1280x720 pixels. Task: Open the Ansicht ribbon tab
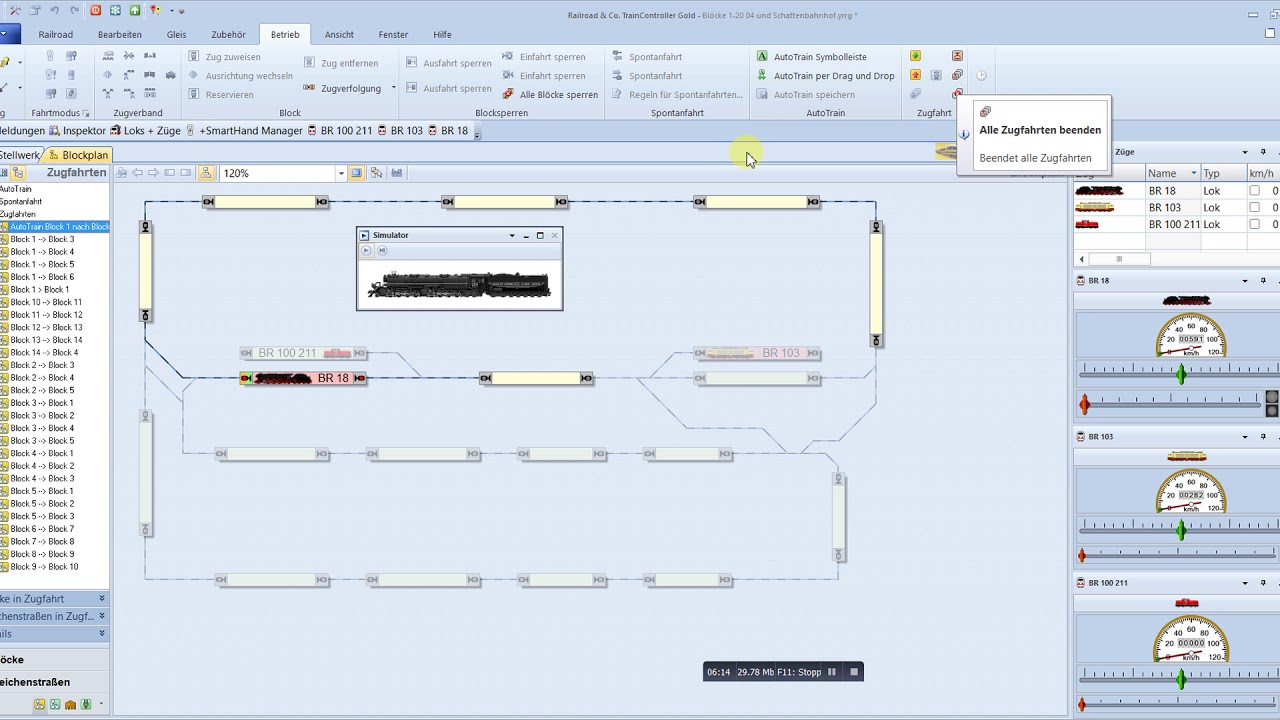point(339,34)
